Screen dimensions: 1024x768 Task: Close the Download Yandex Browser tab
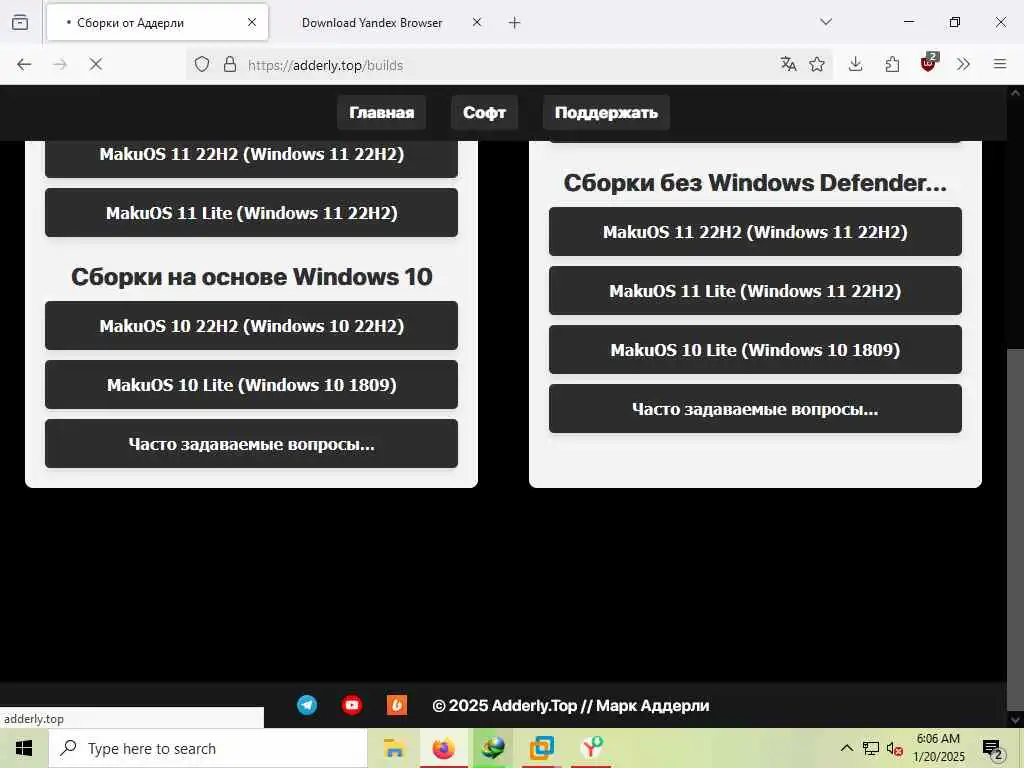point(477,22)
